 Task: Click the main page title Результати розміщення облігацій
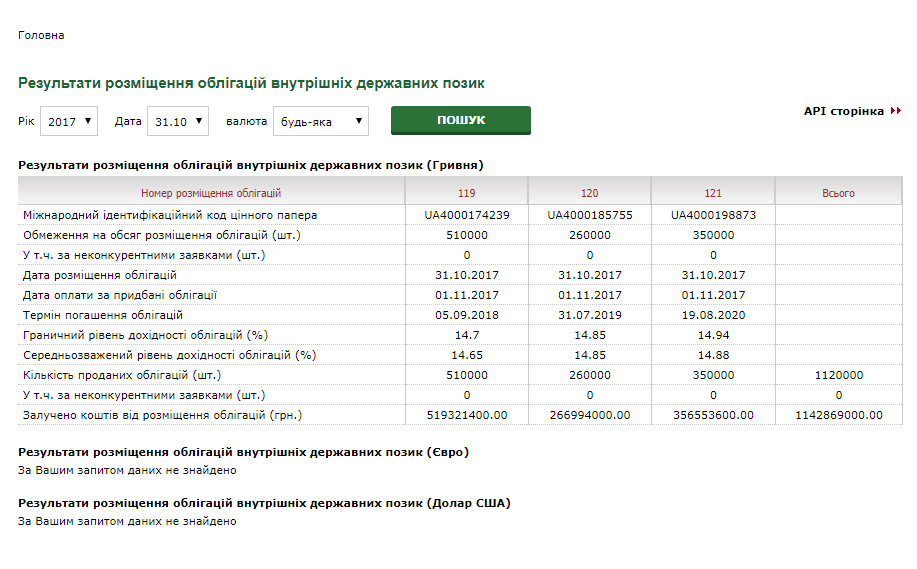tap(251, 83)
